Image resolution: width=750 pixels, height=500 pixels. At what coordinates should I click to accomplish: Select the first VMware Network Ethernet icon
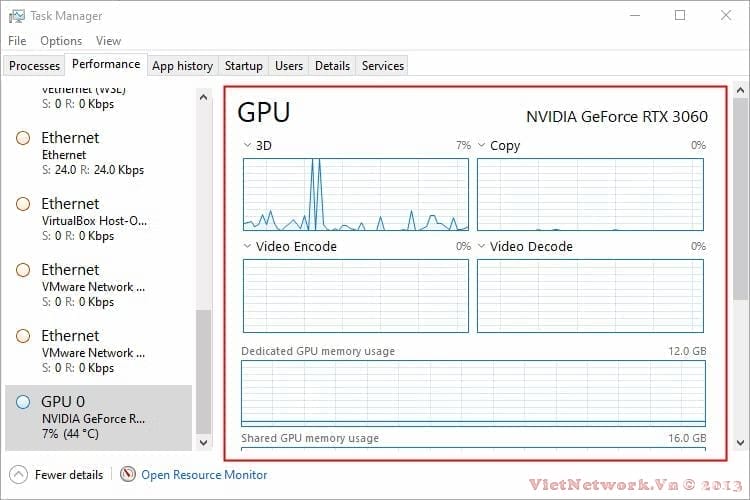(23, 270)
